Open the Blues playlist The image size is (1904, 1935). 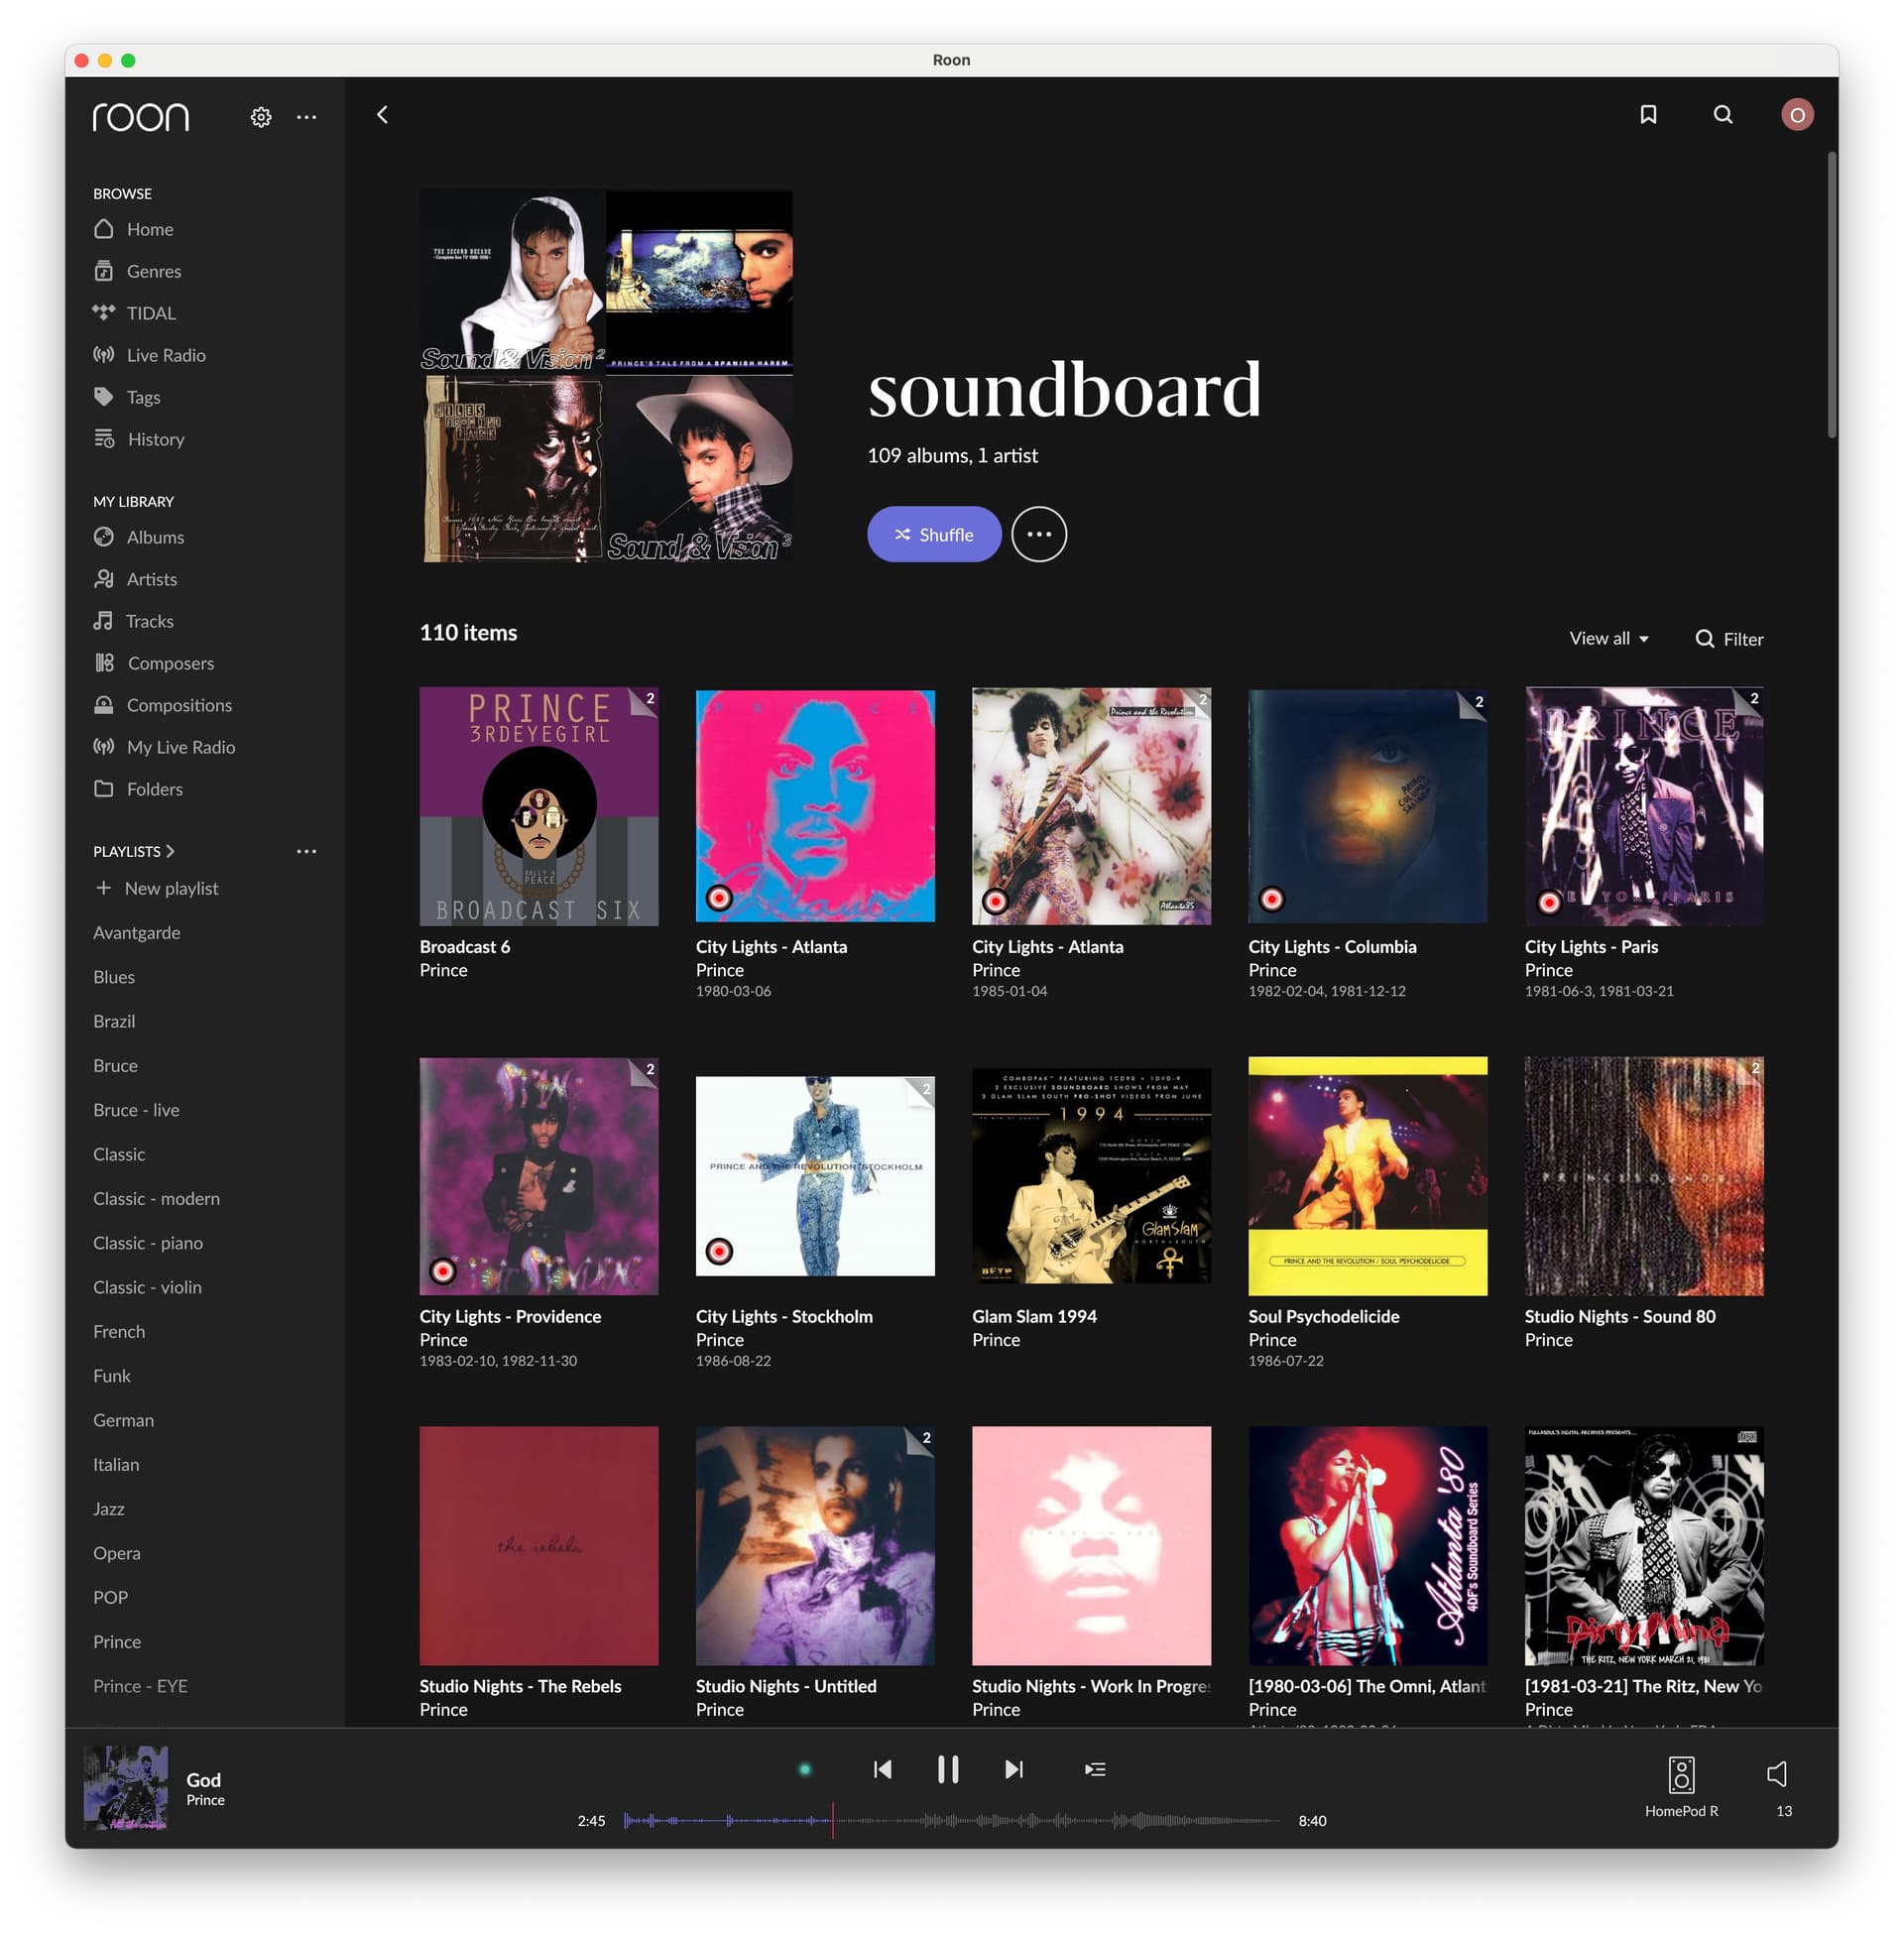click(x=114, y=977)
